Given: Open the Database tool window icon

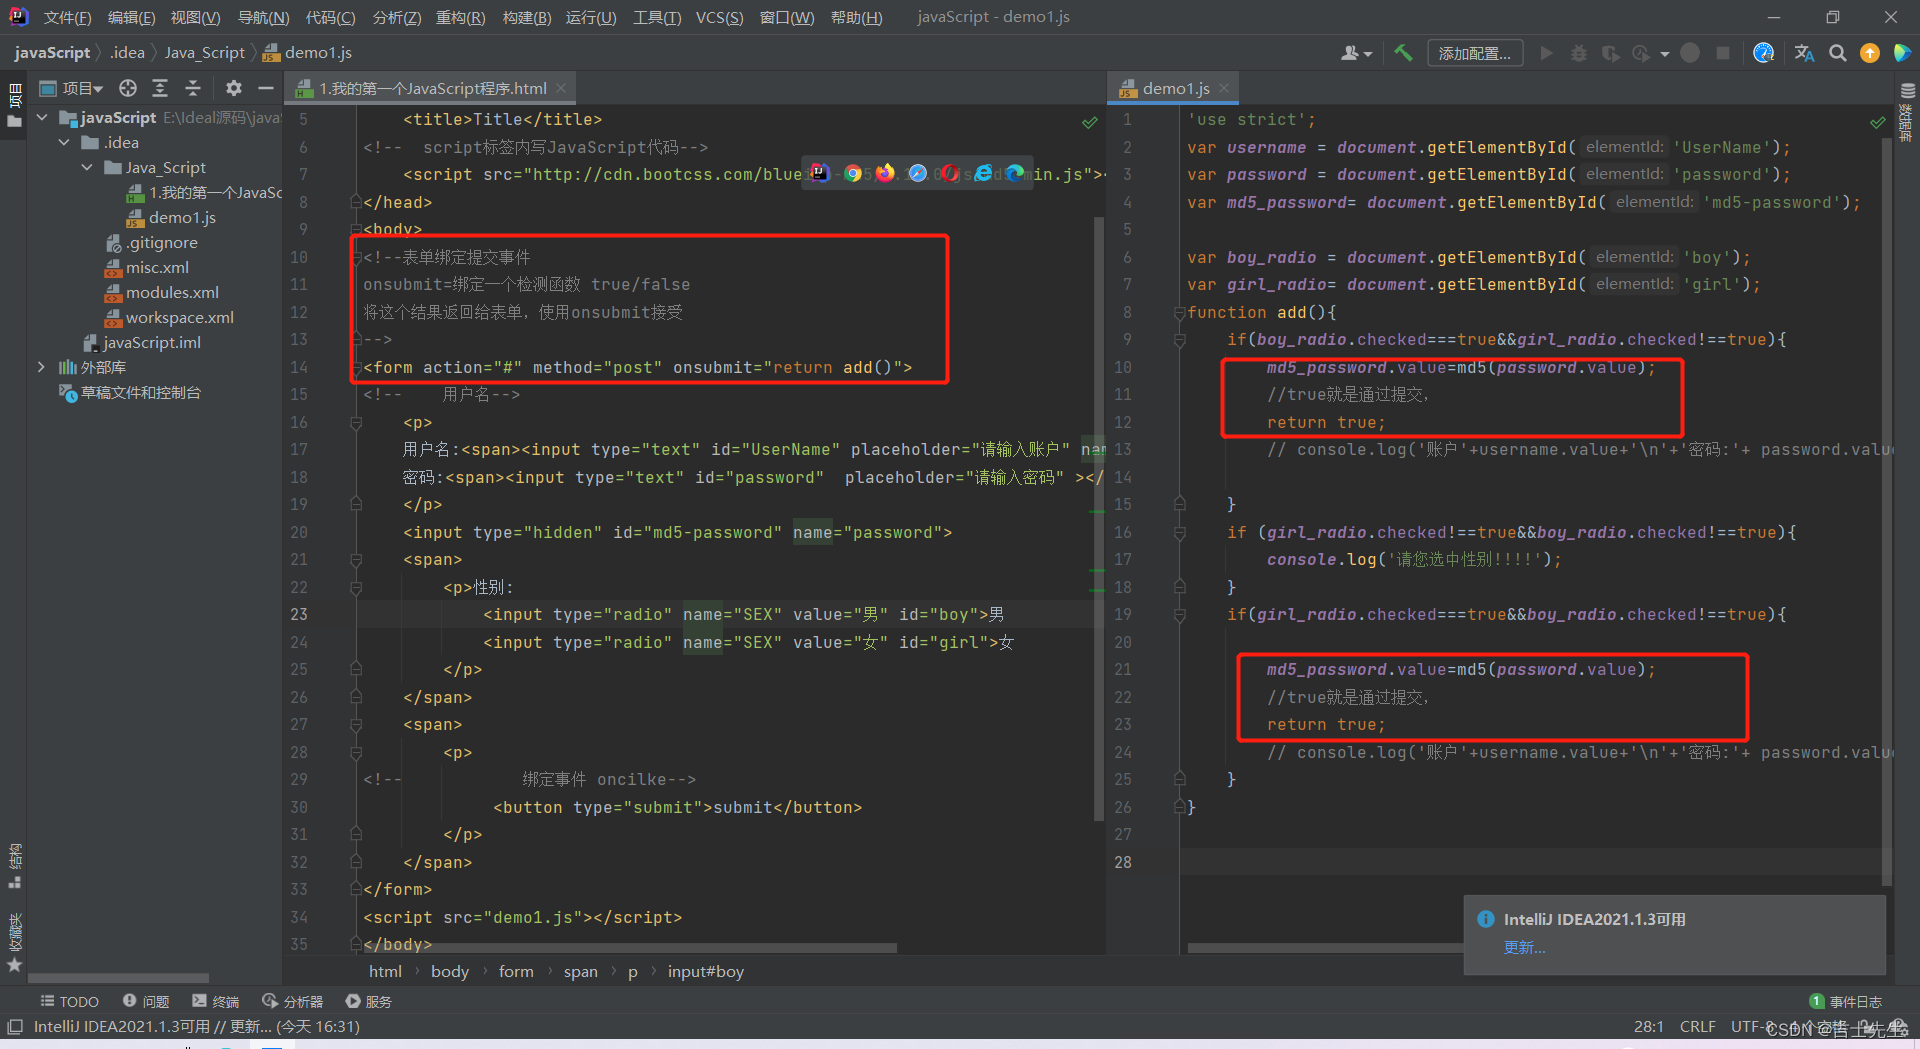Looking at the screenshot, I should click(x=1907, y=91).
